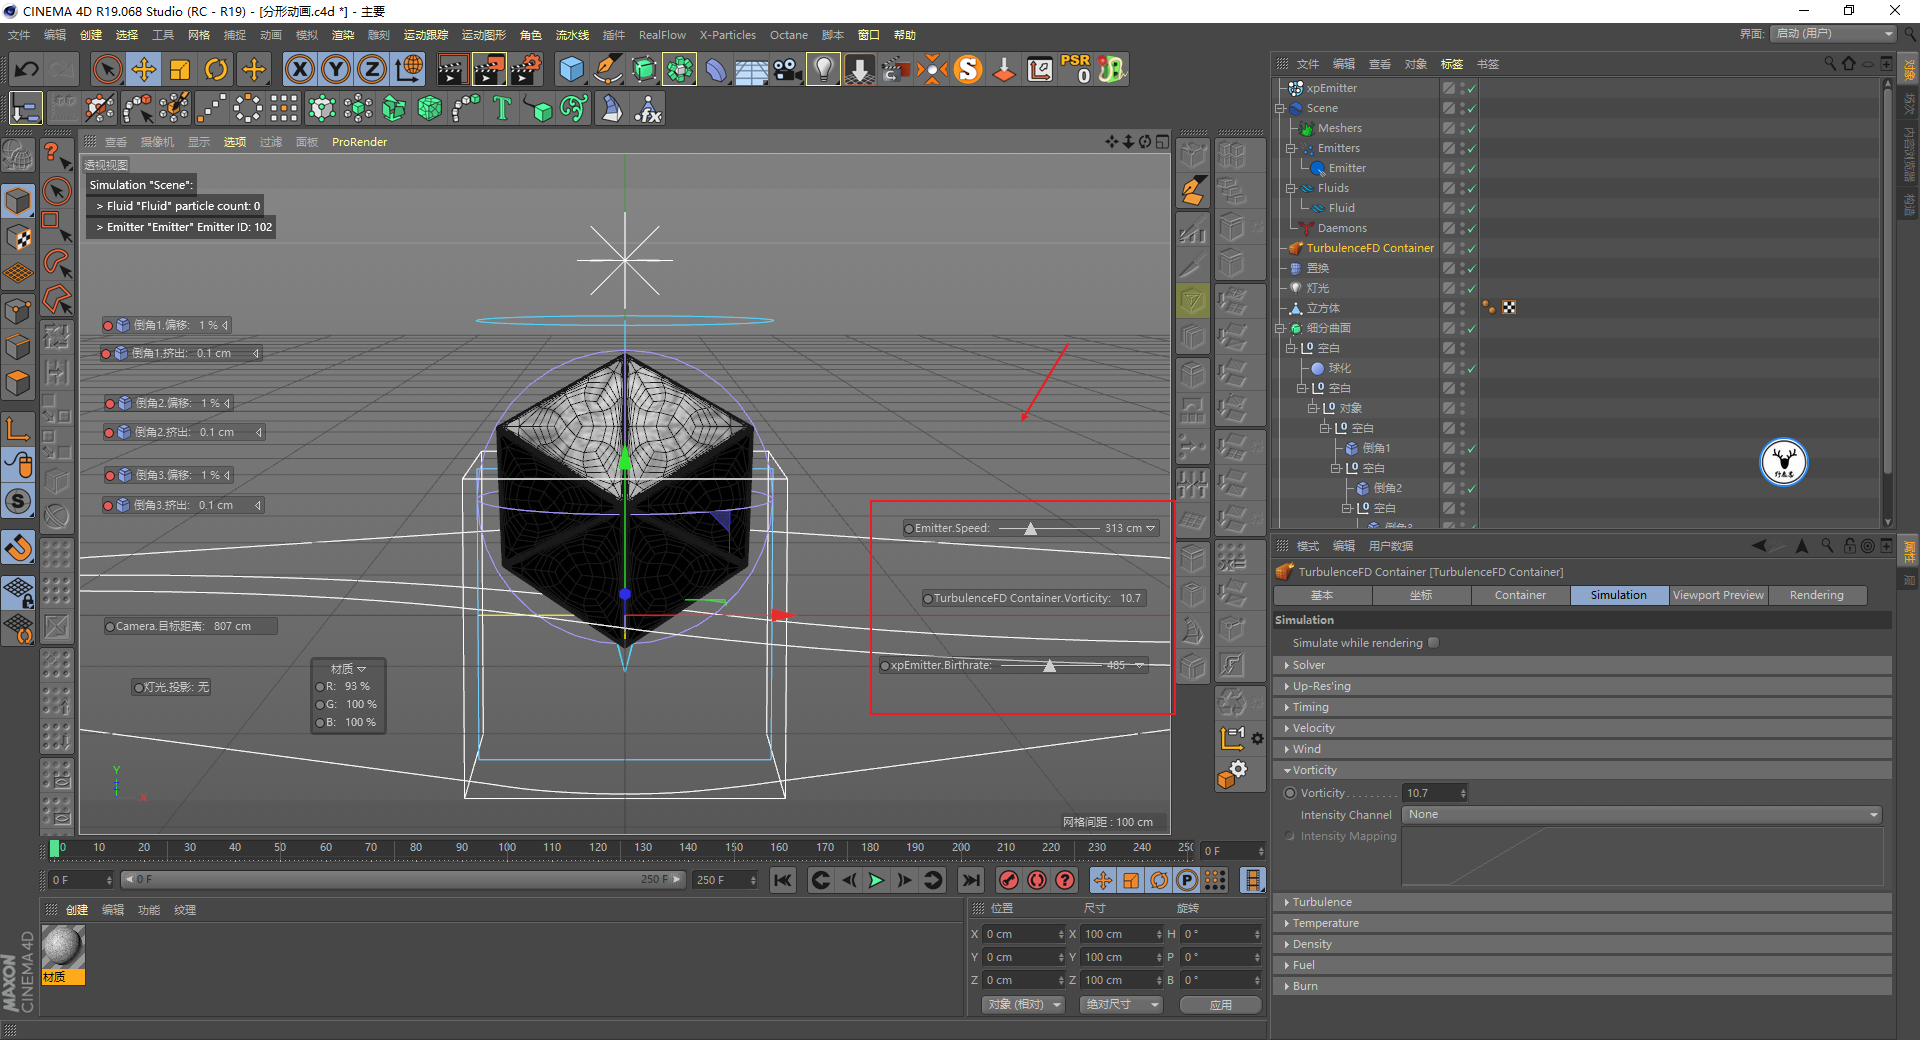Toggle xpEmitter visibility checkmark

tap(1472, 88)
